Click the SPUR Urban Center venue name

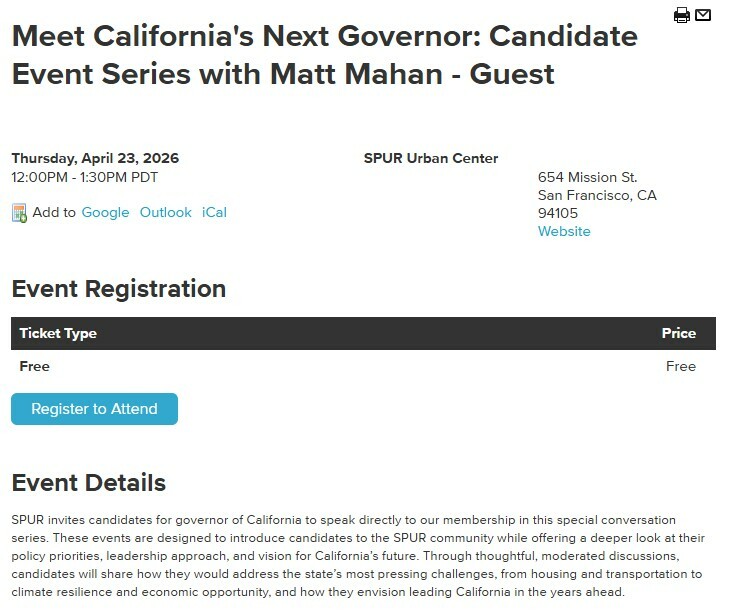[x=431, y=158]
